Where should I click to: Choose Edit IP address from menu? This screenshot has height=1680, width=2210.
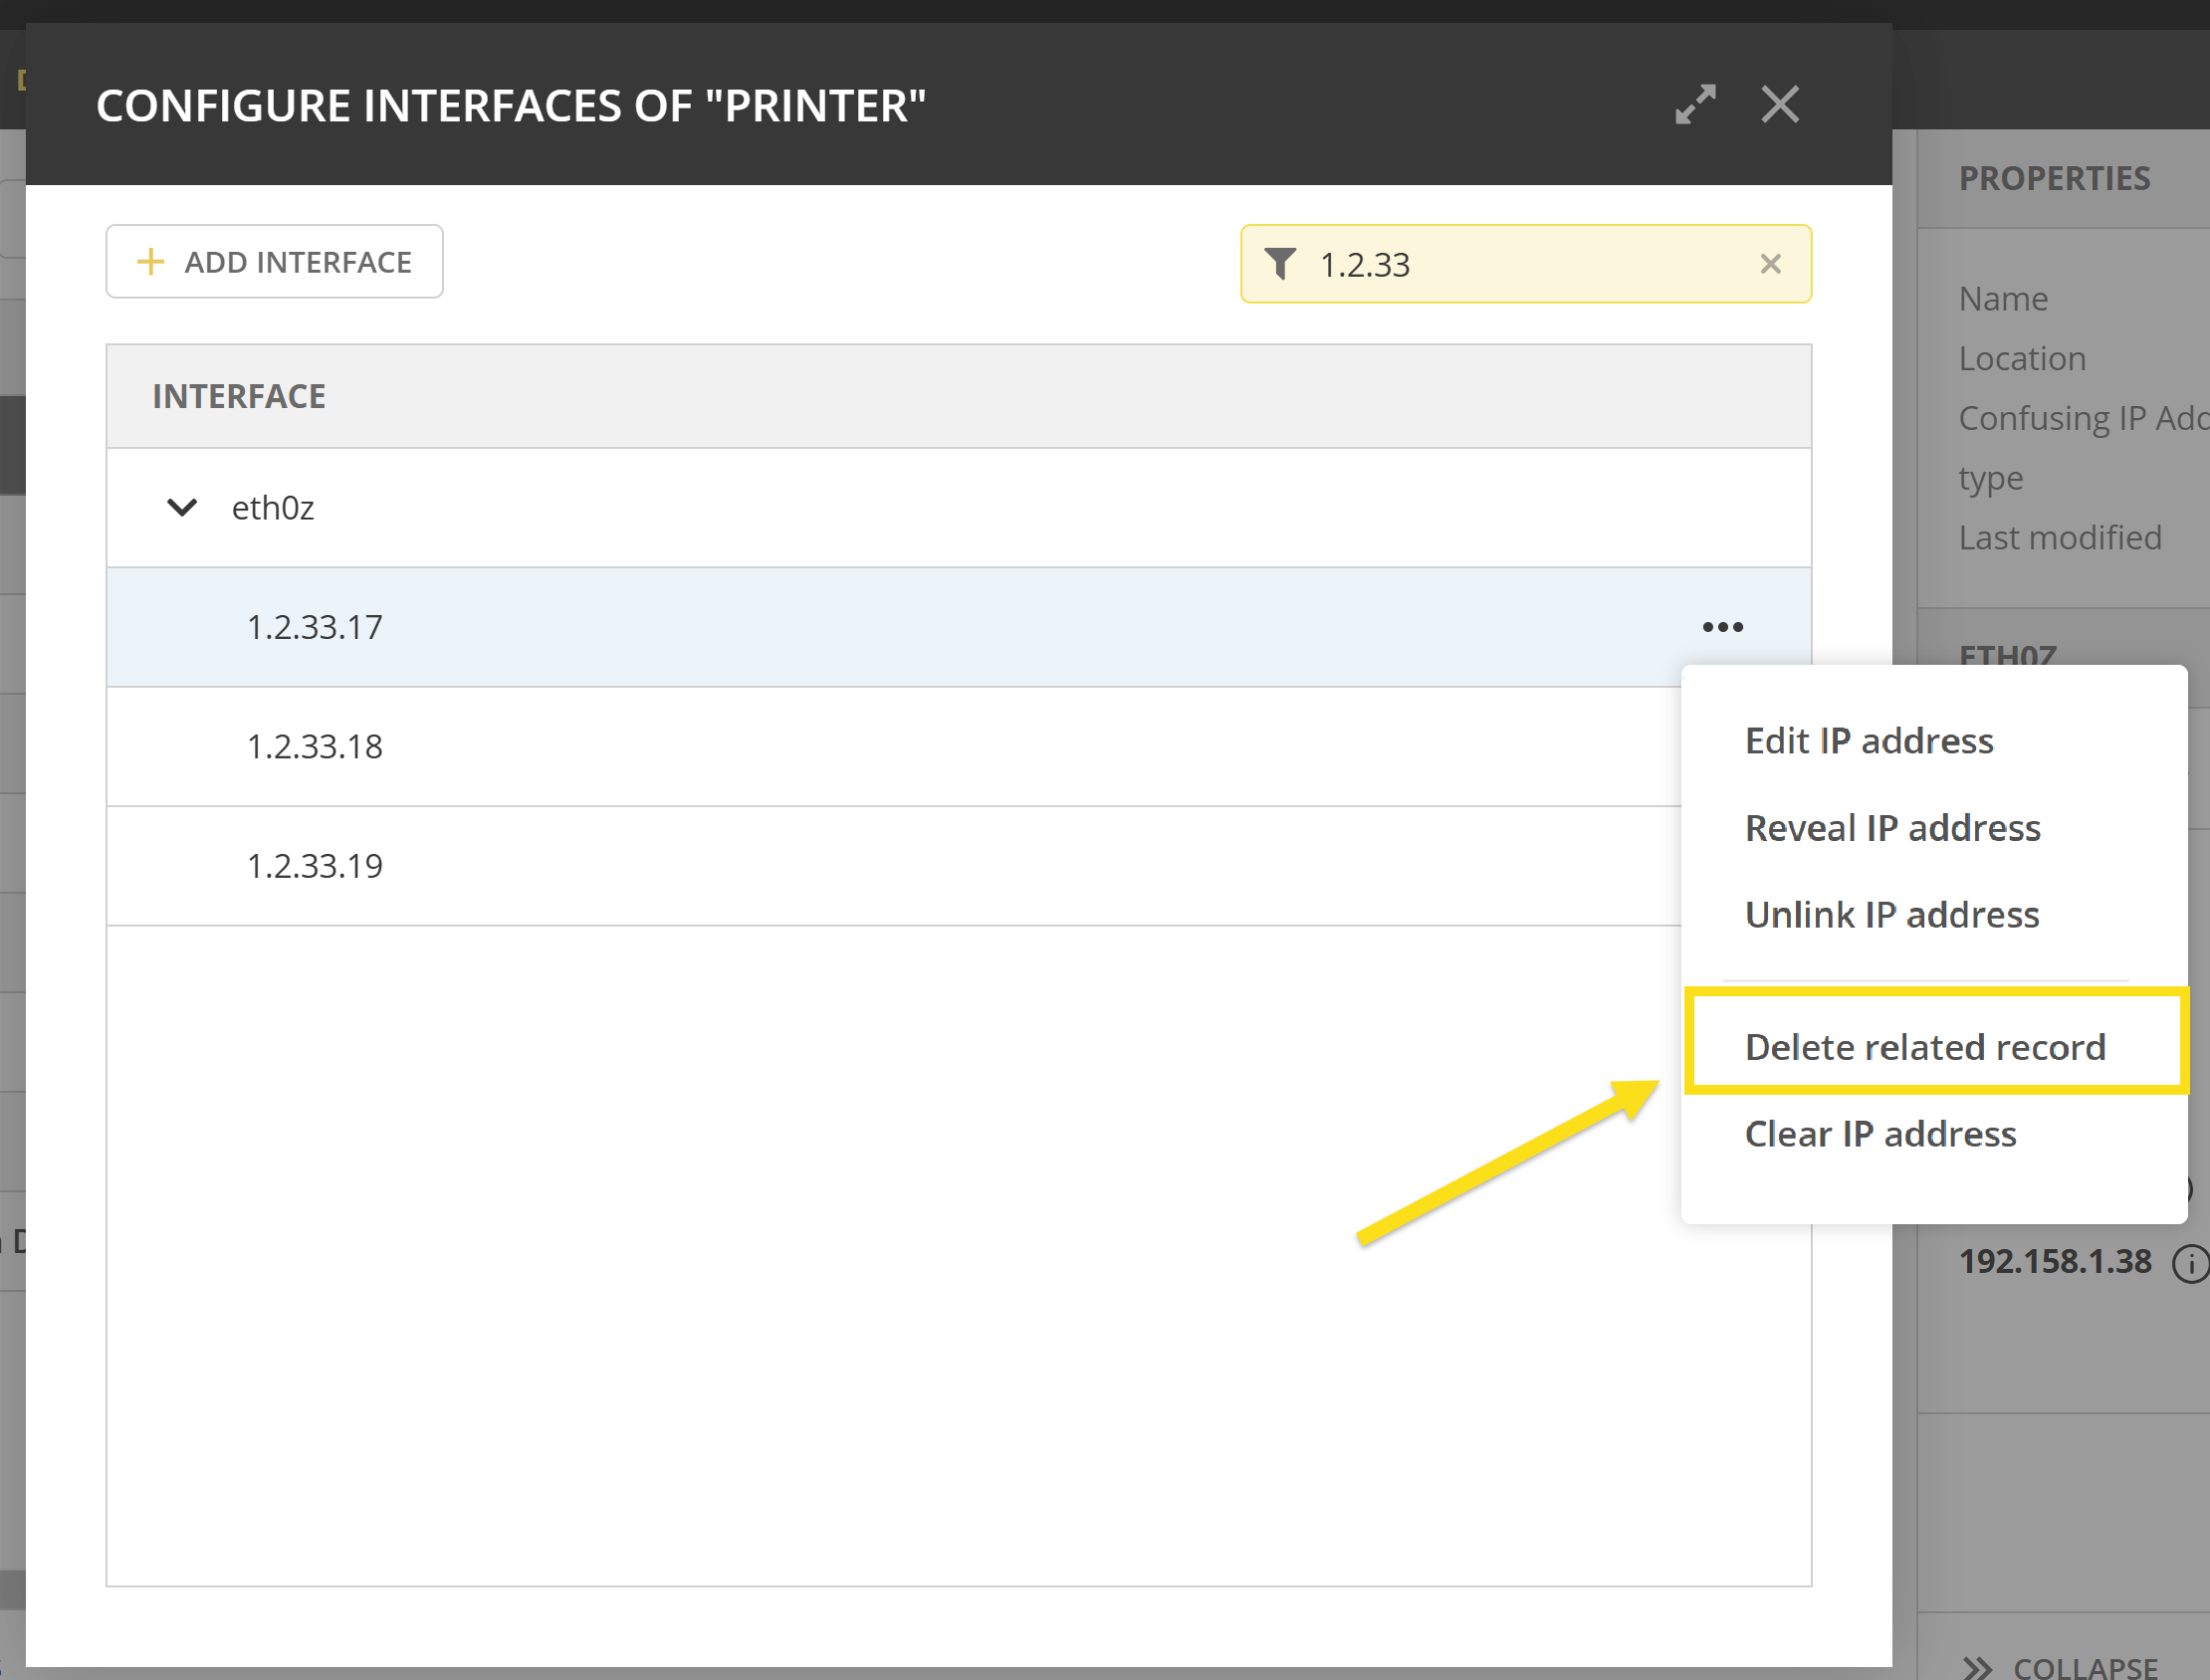[x=1868, y=741]
